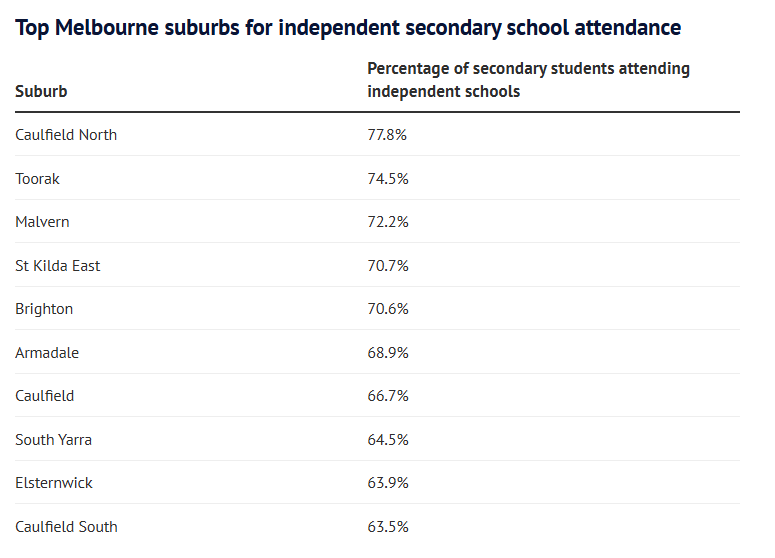Image resolution: width=775 pixels, height=558 pixels.
Task: Click the Percentage of secondary students column header
Action: click(528, 80)
